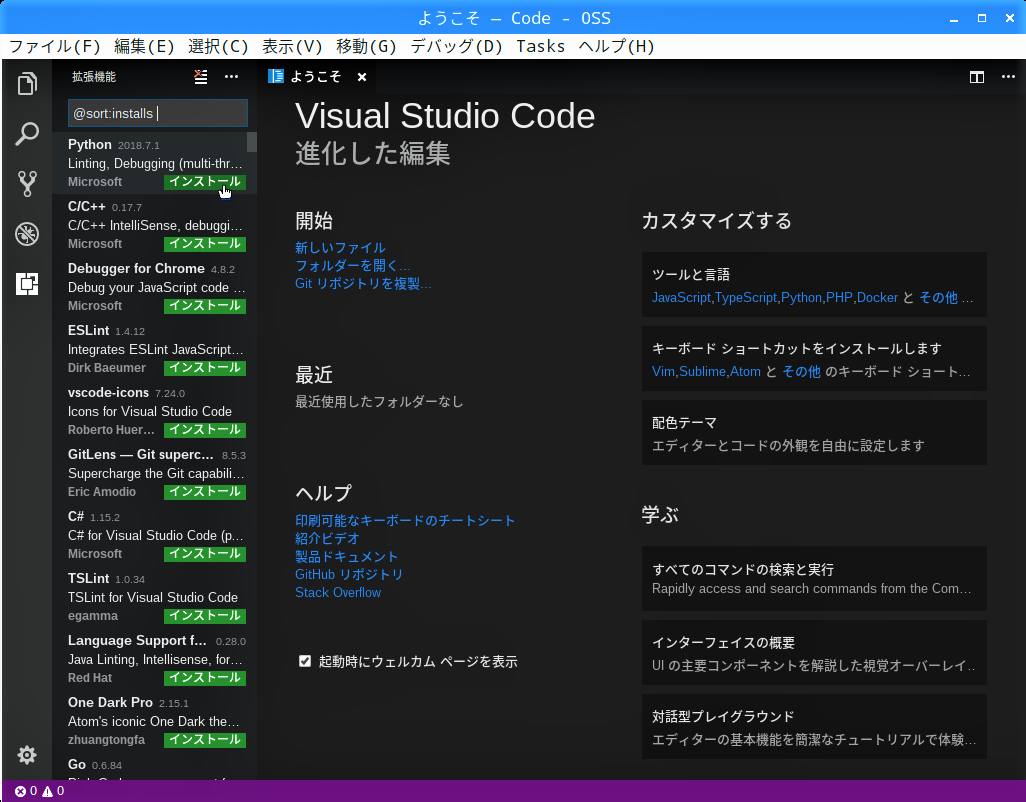This screenshot has height=802, width=1026.
Task: Open the 編集(E) menu
Action: pos(144,46)
